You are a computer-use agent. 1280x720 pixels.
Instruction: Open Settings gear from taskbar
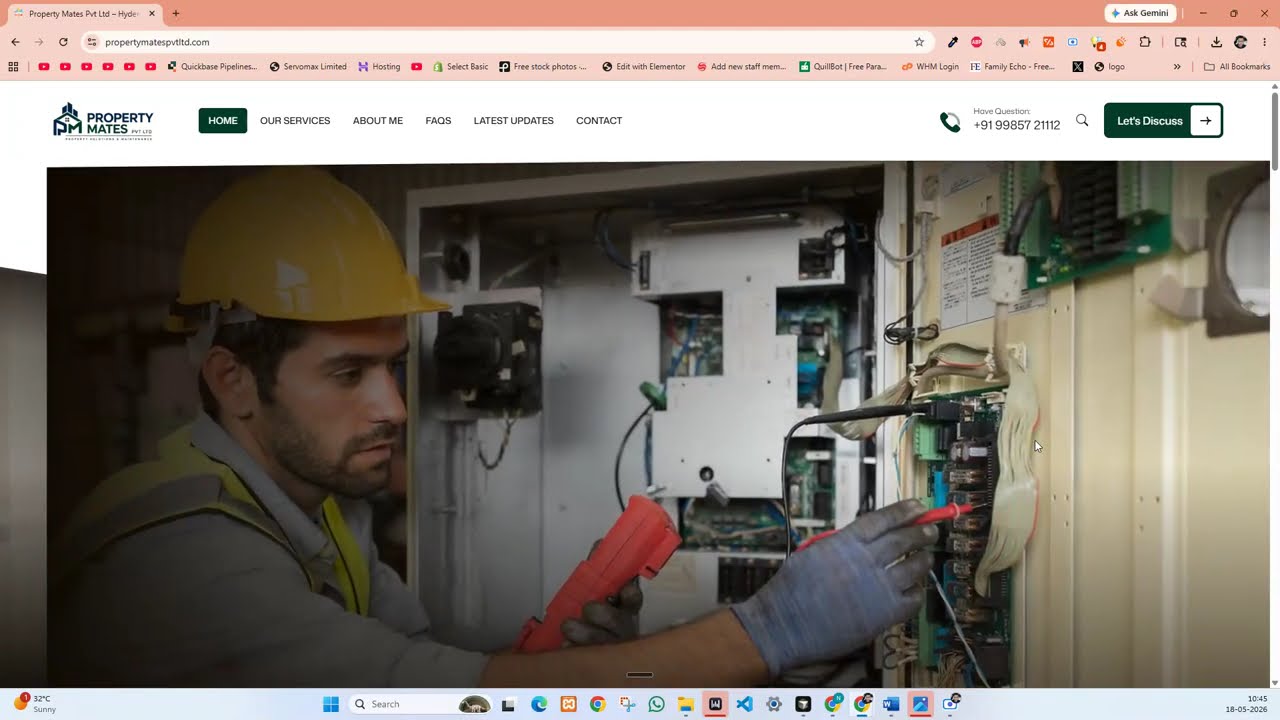(773, 704)
